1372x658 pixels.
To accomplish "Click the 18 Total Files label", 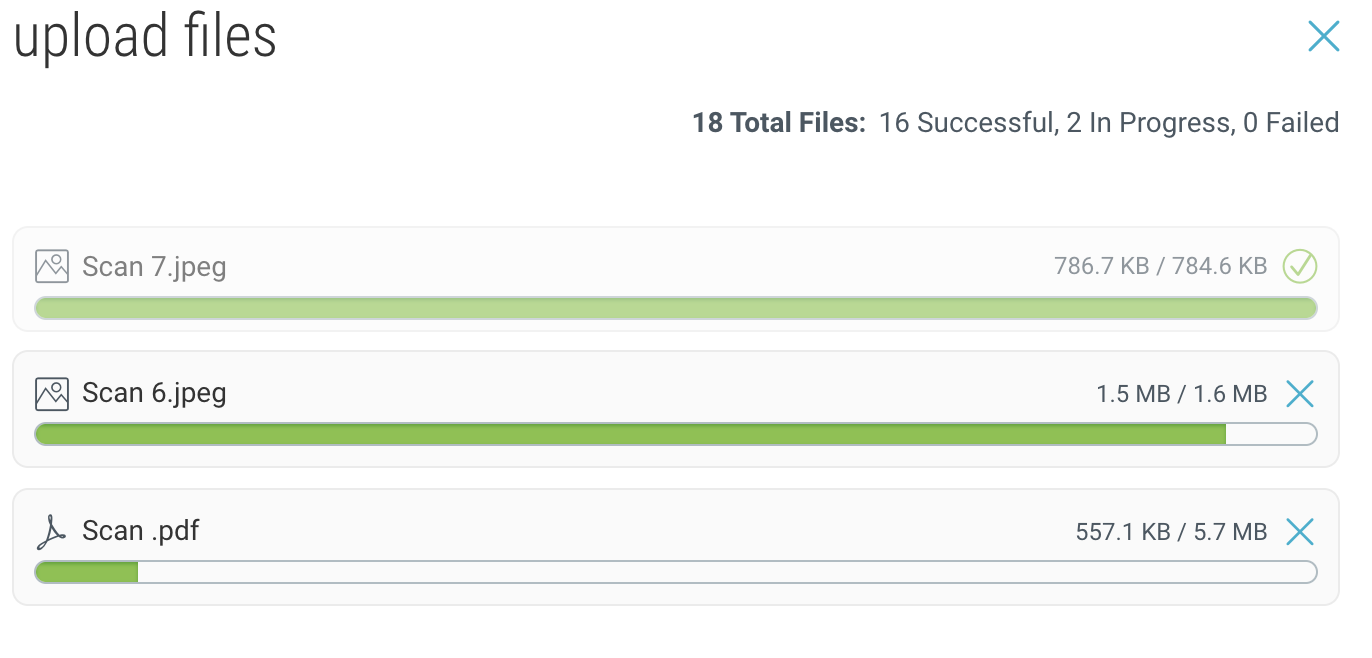I will pos(779,123).
